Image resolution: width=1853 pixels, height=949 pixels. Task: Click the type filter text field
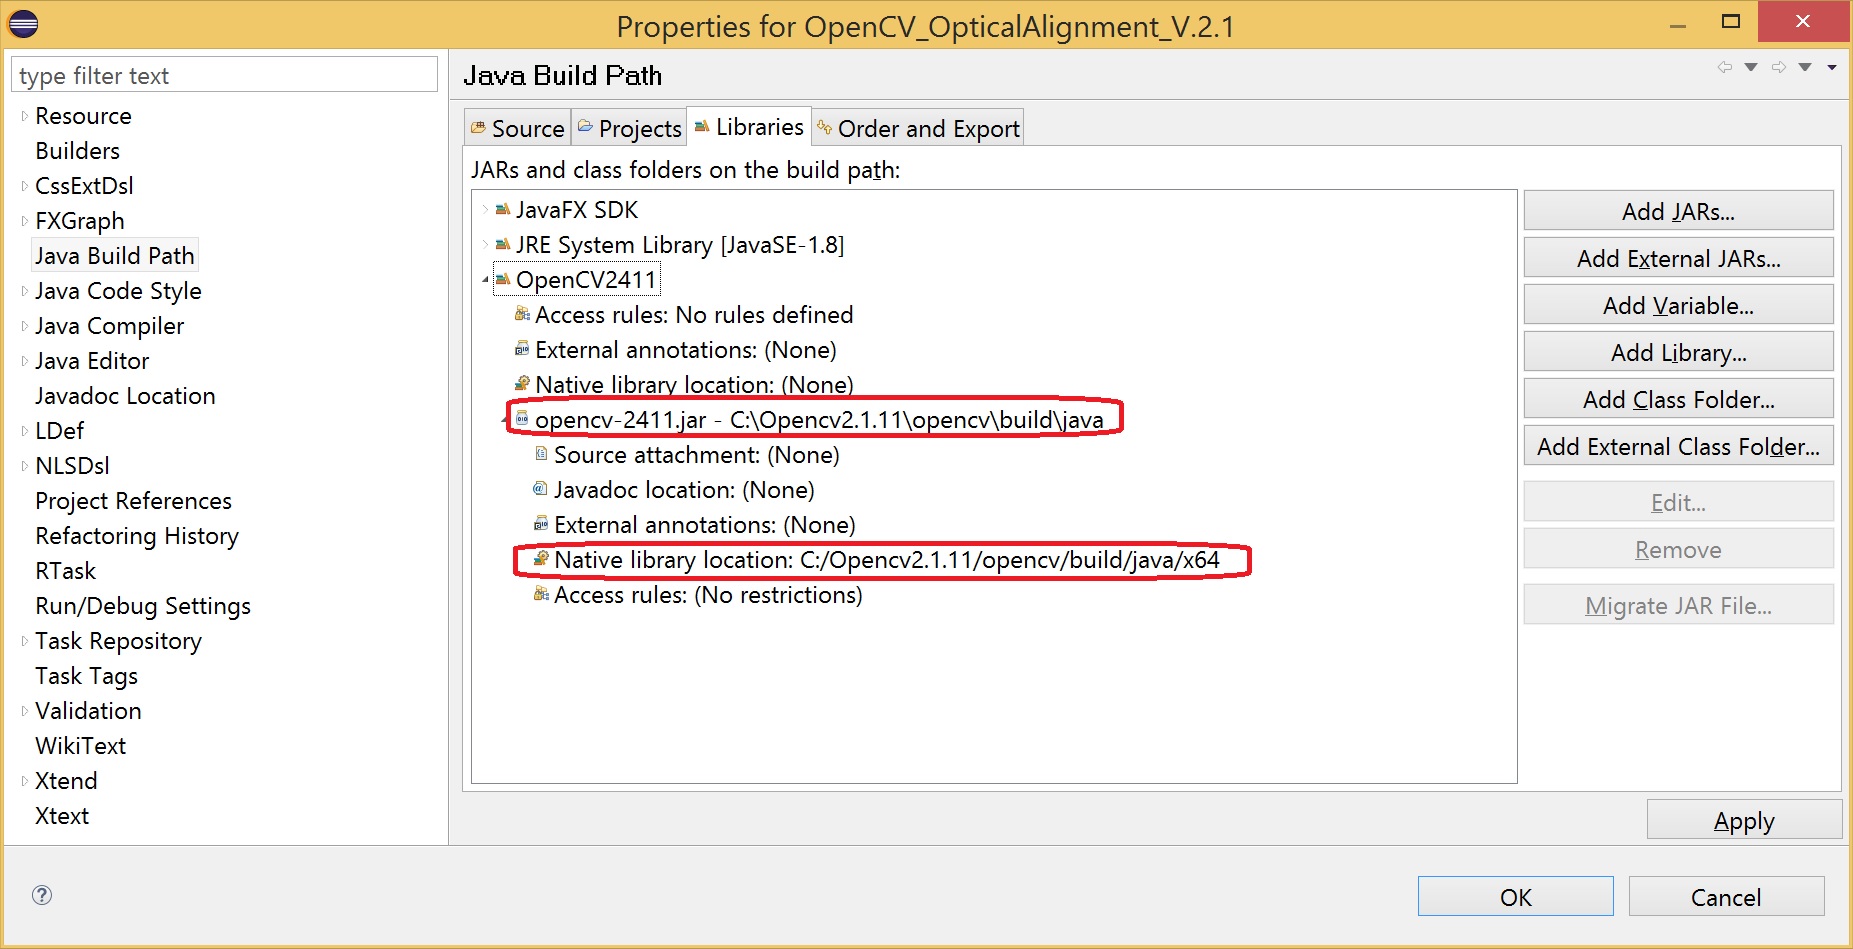coord(222,74)
